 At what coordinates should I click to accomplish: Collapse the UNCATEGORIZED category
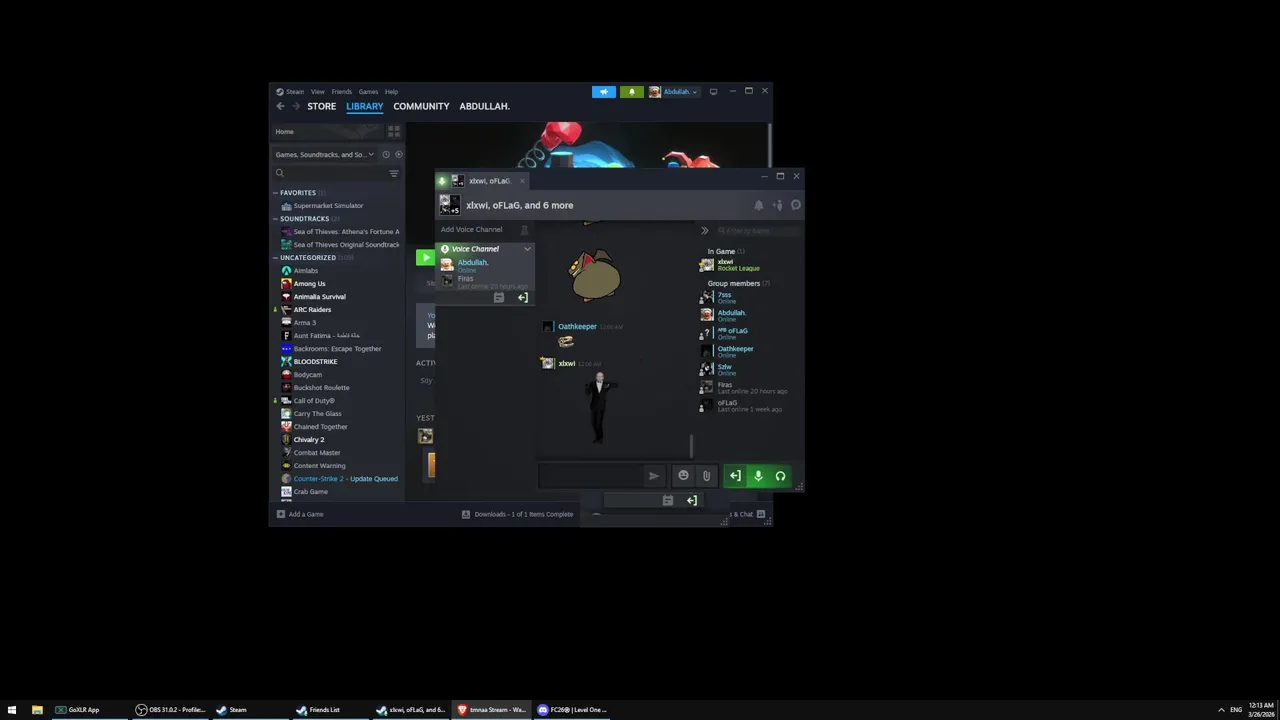[x=275, y=257]
